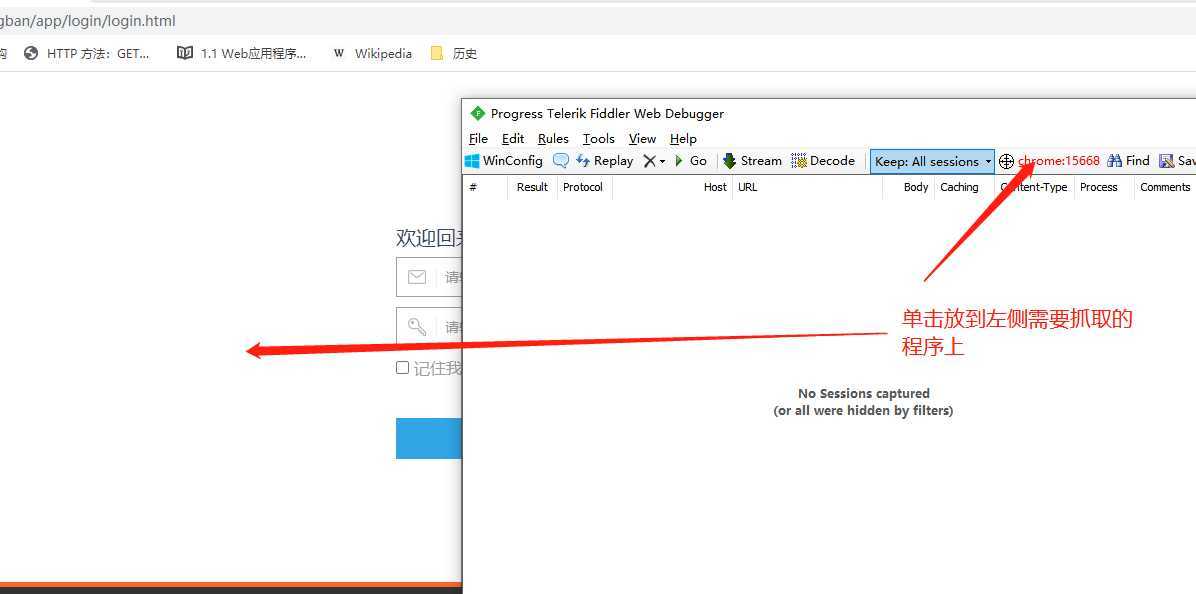Screen dimensions: 1196x594
Task: Click the crosshair process-picker target icon
Action: pyautogui.click(x=1006, y=162)
